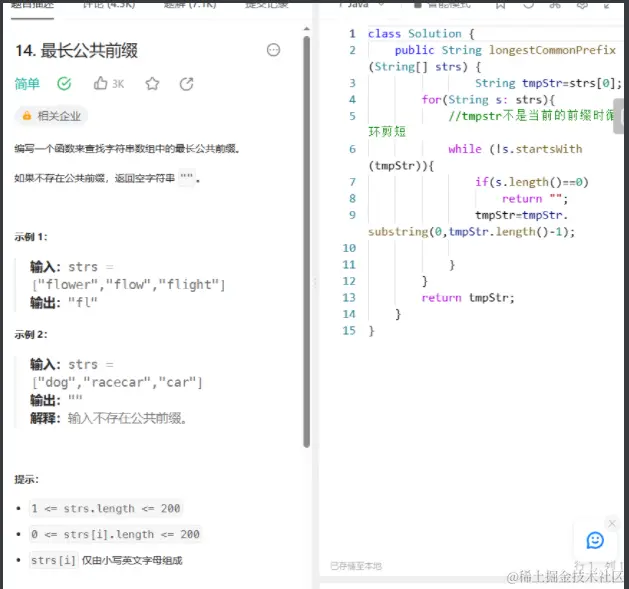Favorite the problem with the star icon
The height and width of the screenshot is (589, 629).
152,84
